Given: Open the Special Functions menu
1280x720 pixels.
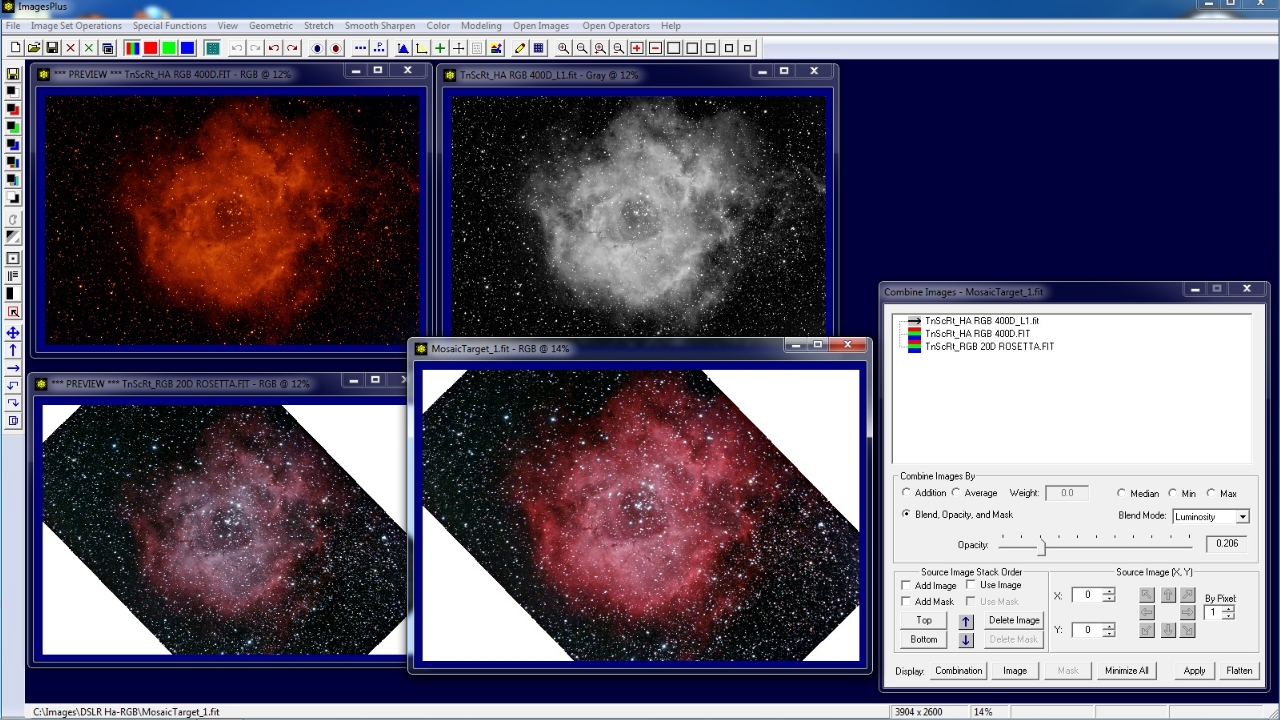Looking at the screenshot, I should pos(170,26).
